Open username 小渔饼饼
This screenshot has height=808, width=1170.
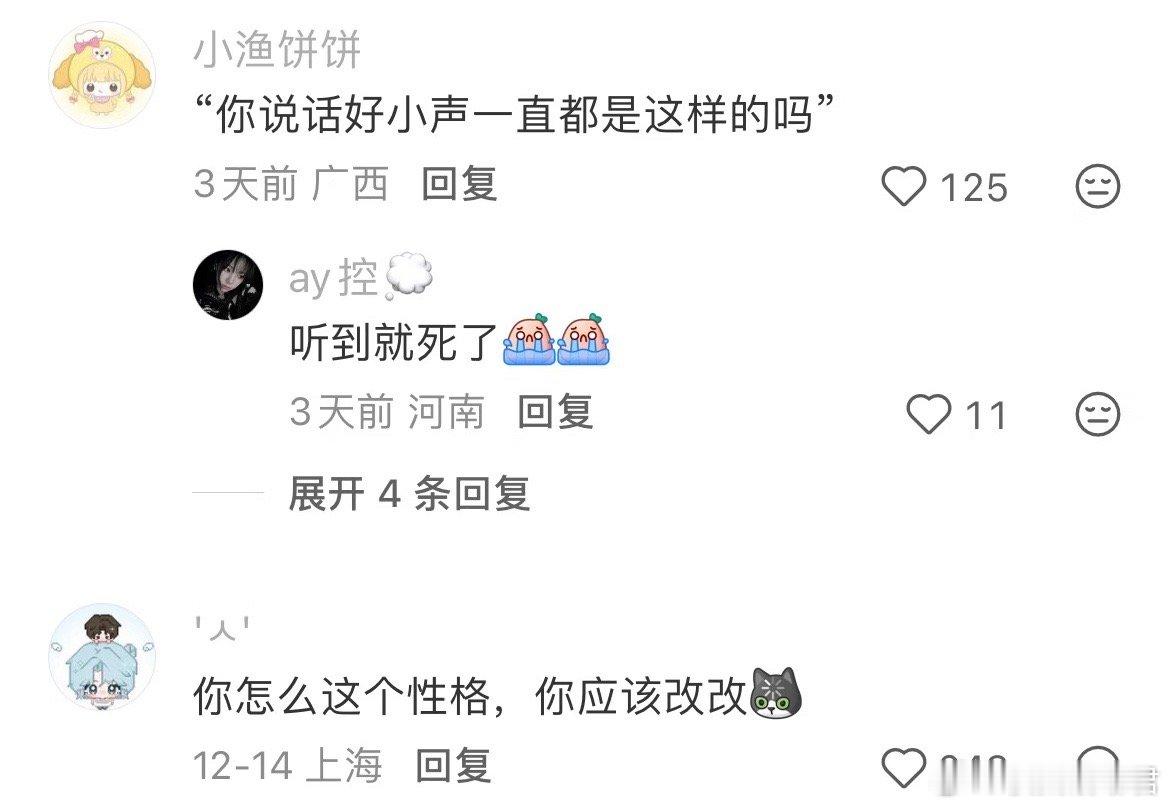(x=277, y=51)
